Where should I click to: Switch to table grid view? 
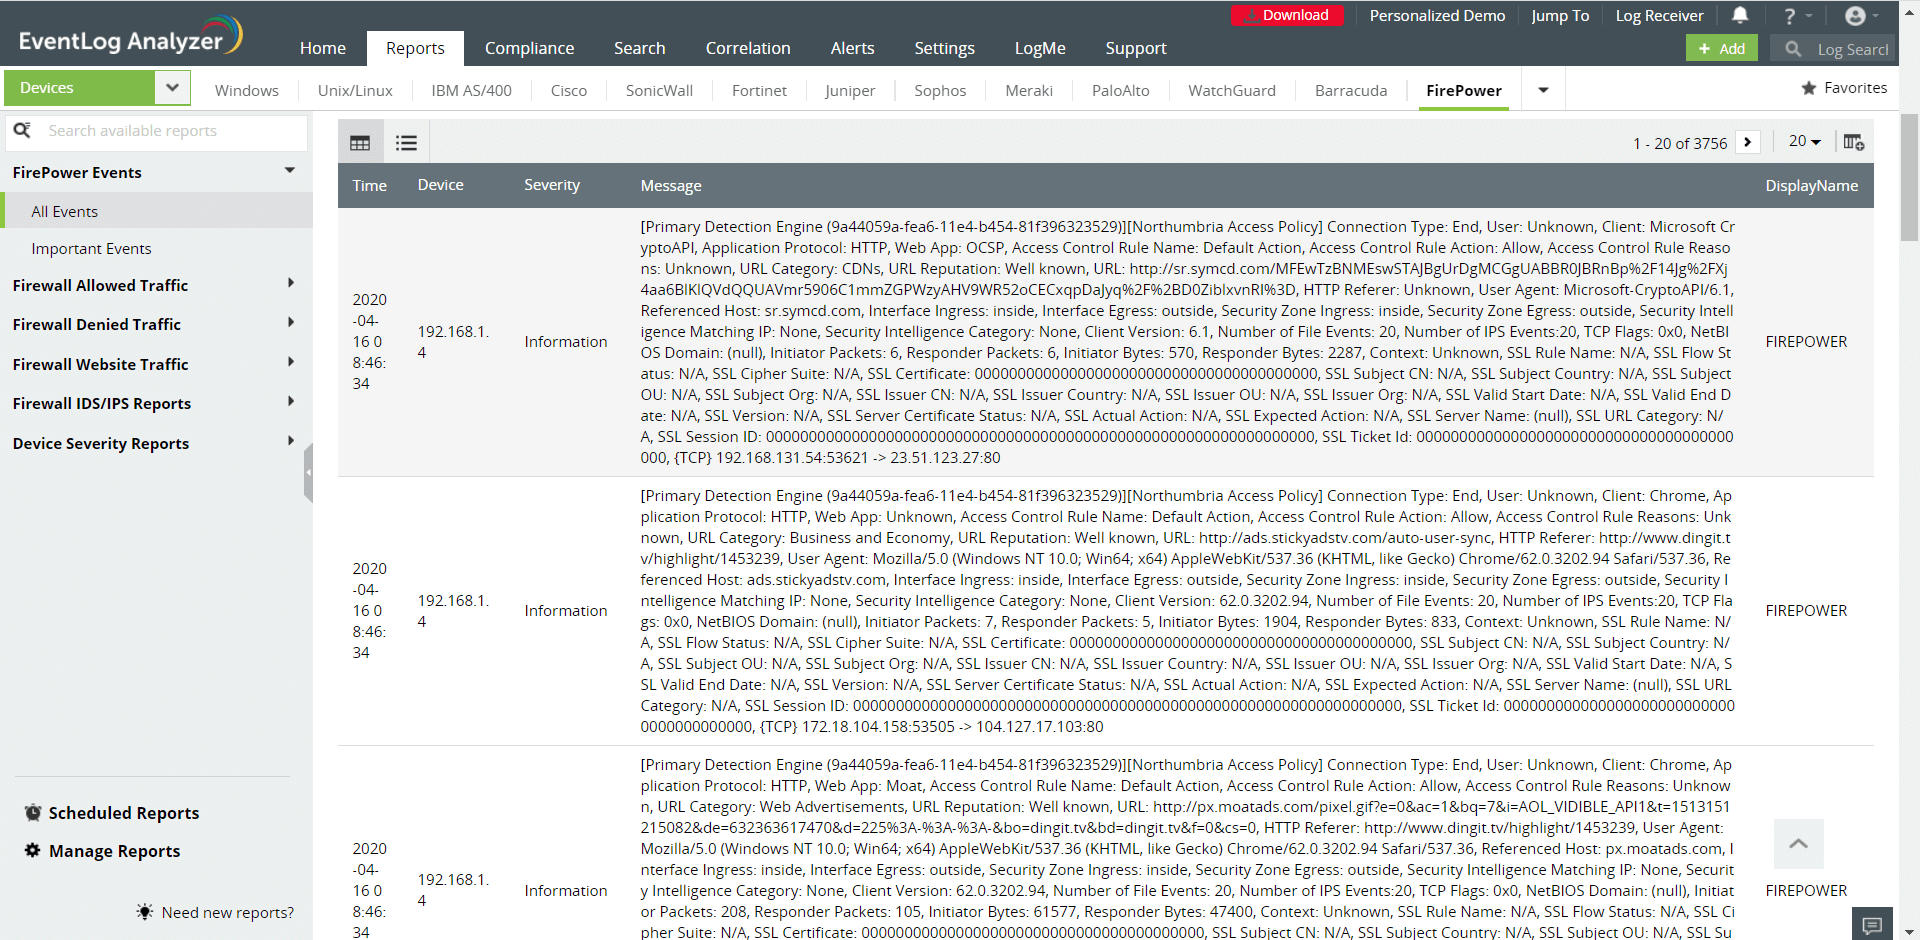point(360,143)
